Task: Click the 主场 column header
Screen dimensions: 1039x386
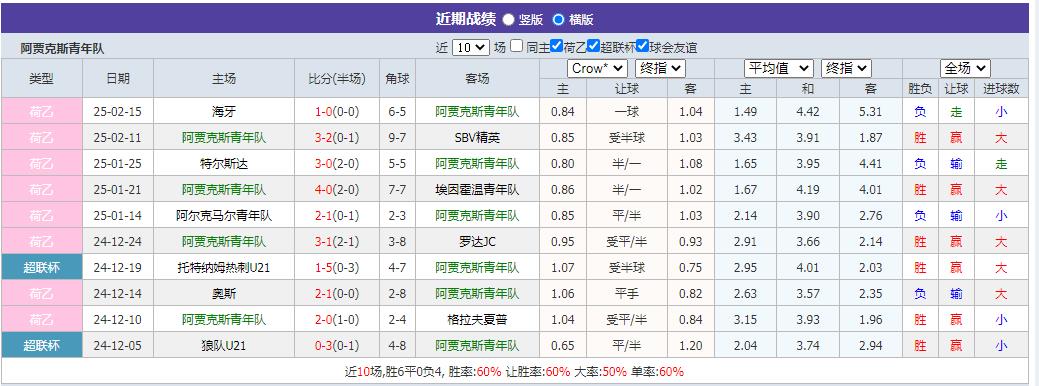Action: tap(224, 78)
